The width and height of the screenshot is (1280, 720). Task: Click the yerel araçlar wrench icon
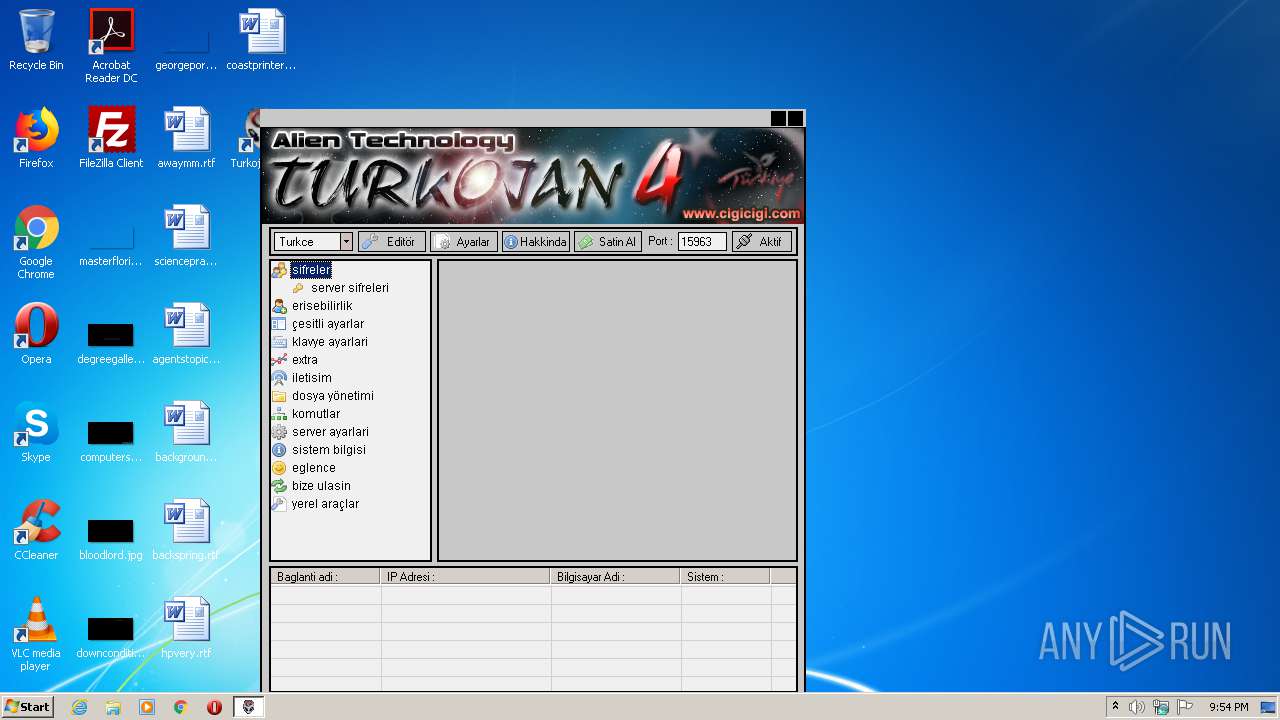[279, 504]
